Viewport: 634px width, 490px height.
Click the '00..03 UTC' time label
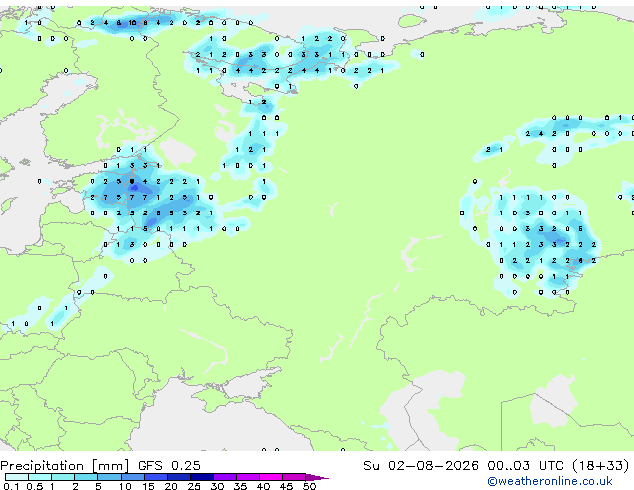point(525,466)
